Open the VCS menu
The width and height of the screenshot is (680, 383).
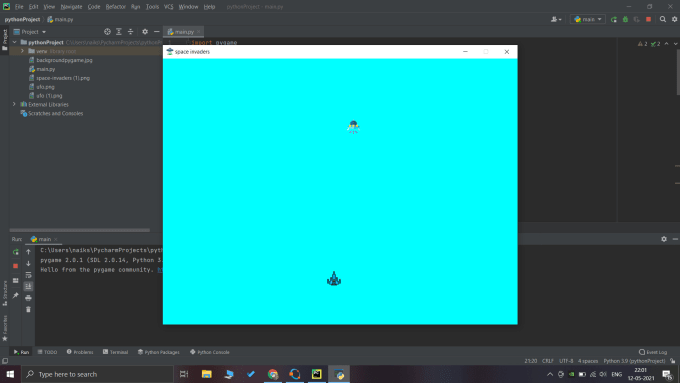tap(169, 7)
